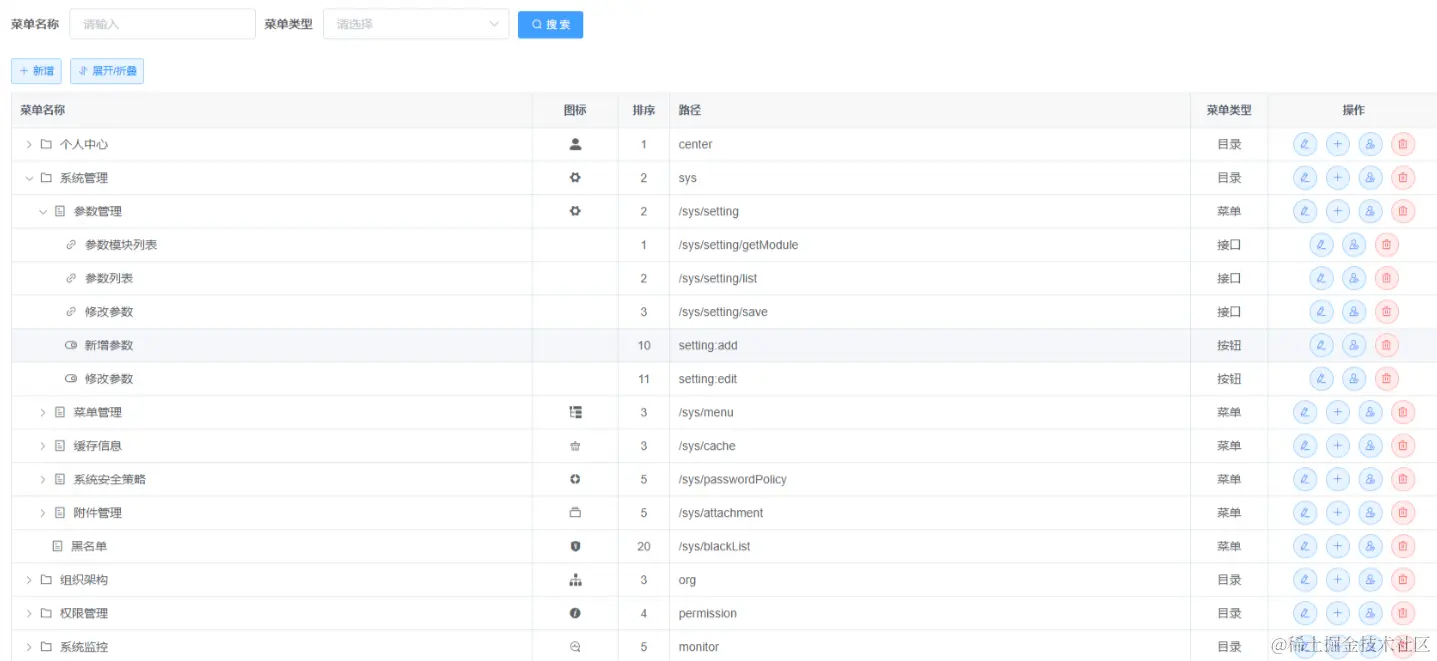Expand the 组织架构 tree node
This screenshot has width=1437, height=661.
tap(29, 580)
